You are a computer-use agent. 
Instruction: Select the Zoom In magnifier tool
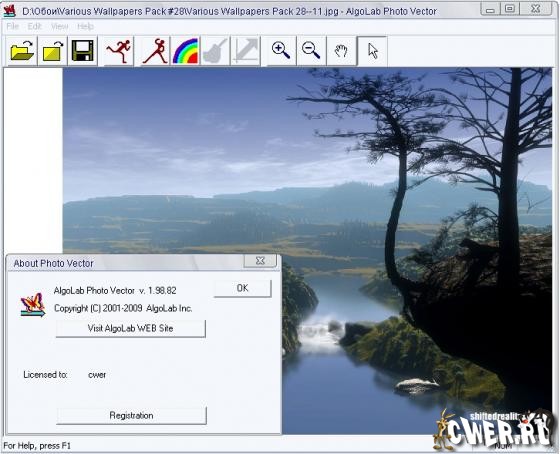pos(281,51)
